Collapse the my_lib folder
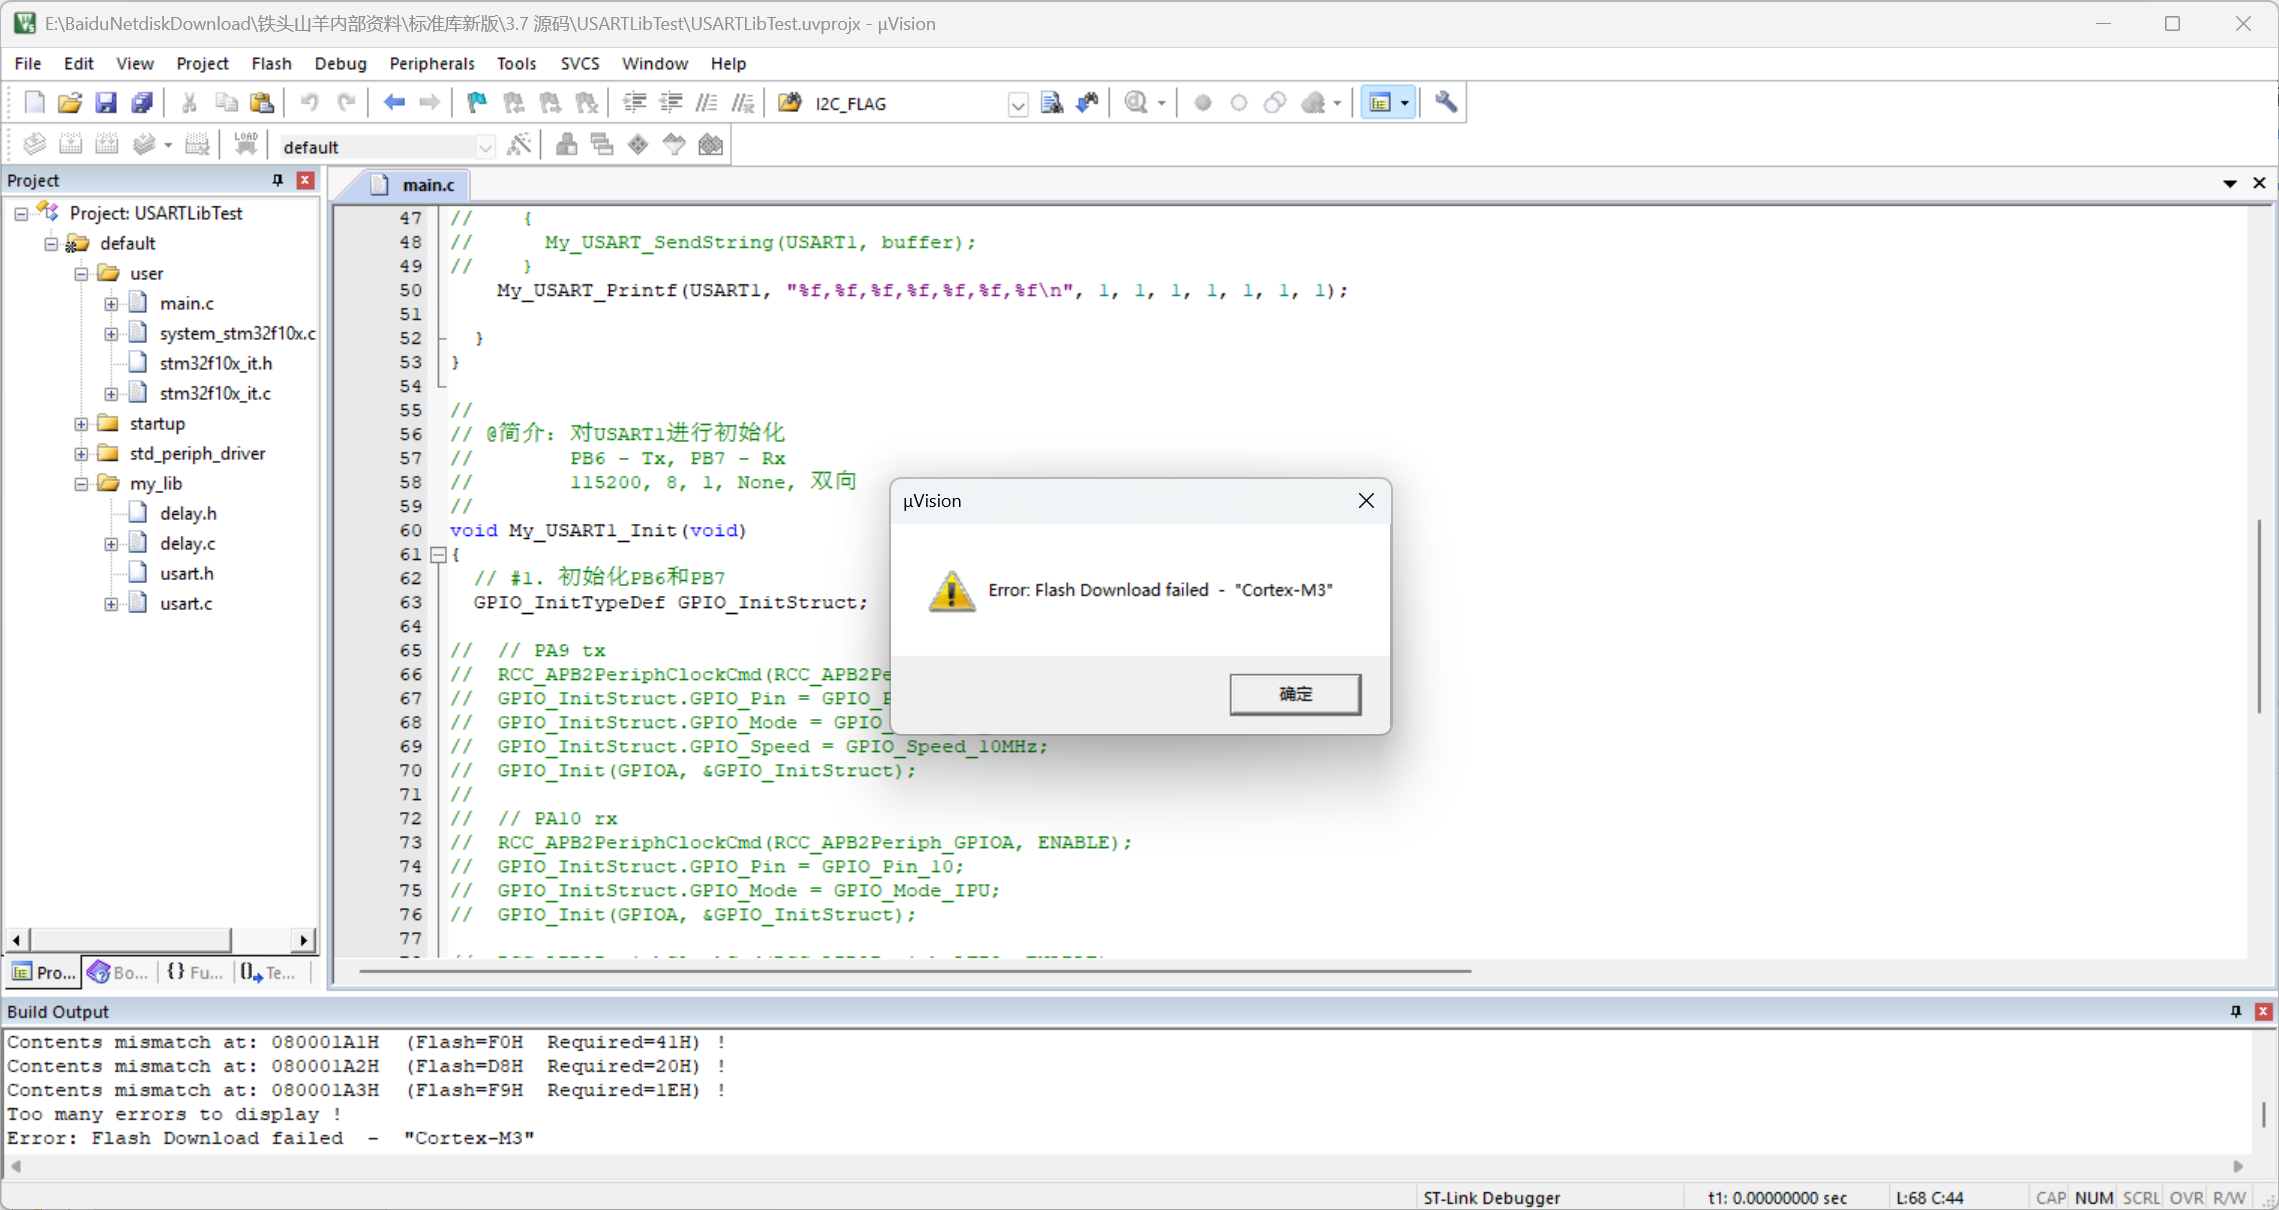The width and height of the screenshot is (2279, 1210). 81,484
